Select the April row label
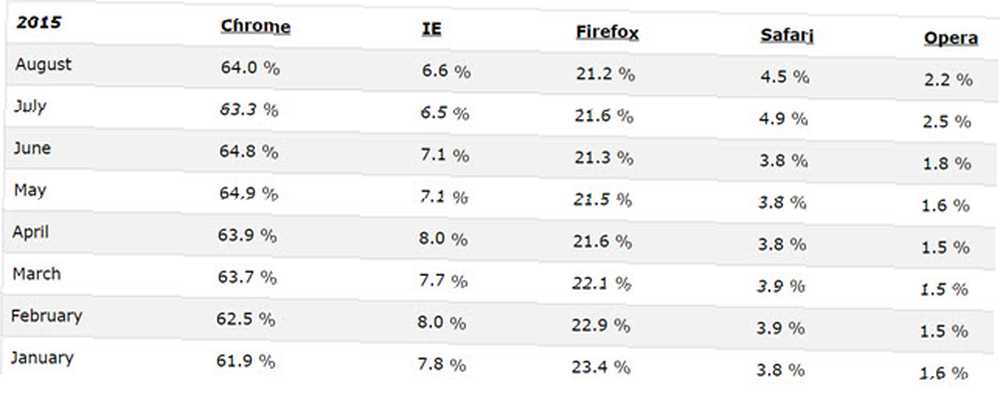The width and height of the screenshot is (1000, 395). 31,232
